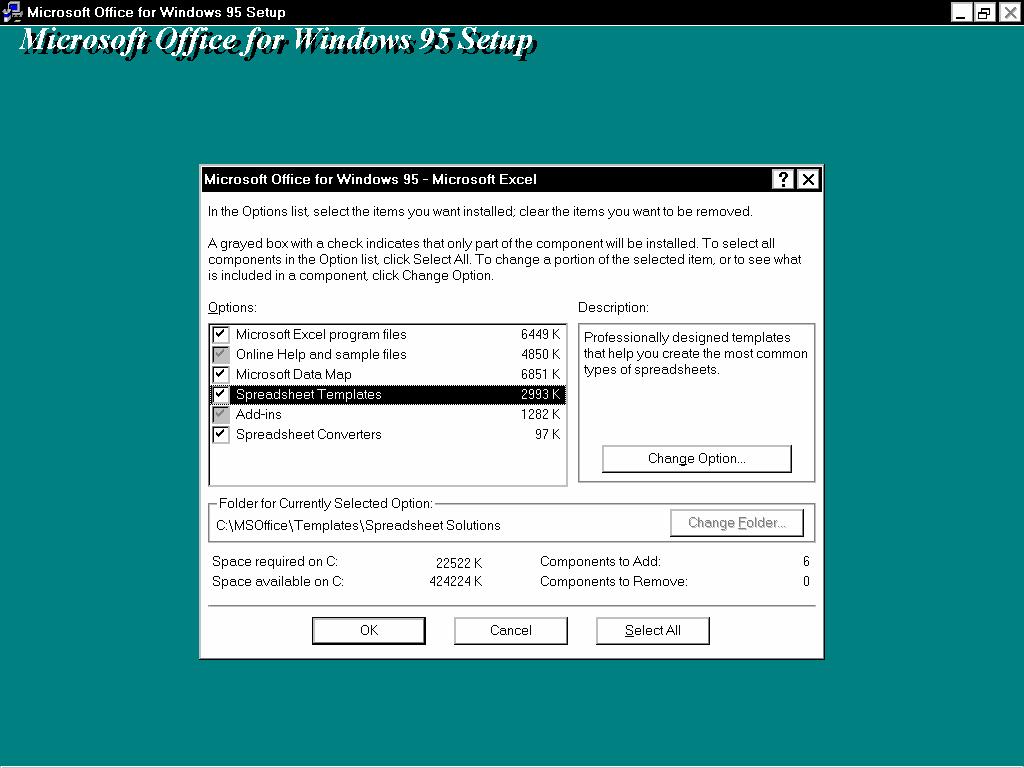This screenshot has height=768, width=1024.
Task: Click the template description text
Action: tap(696, 353)
